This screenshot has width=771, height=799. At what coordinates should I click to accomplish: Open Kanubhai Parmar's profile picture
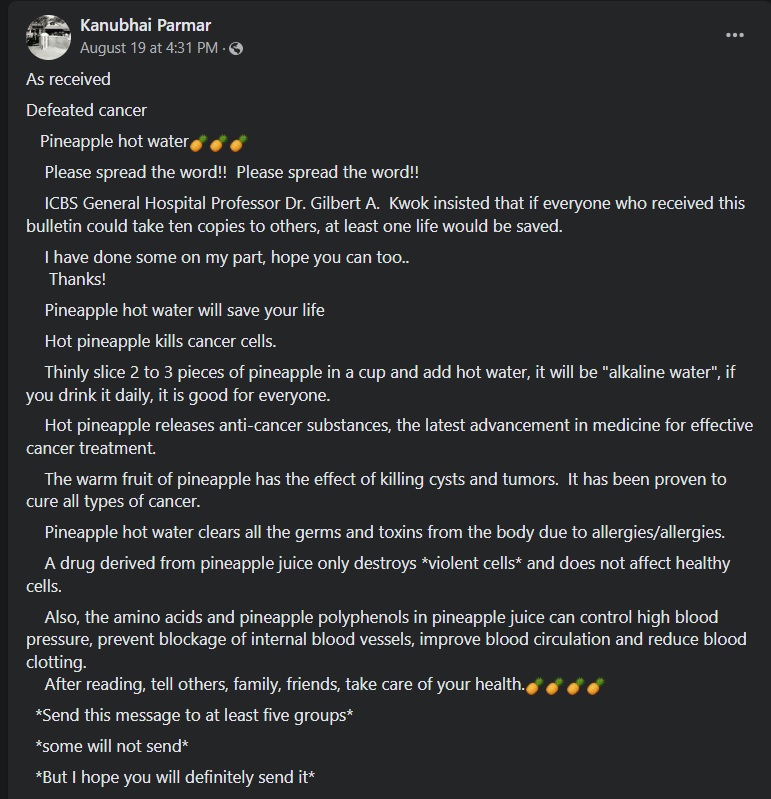(46, 36)
